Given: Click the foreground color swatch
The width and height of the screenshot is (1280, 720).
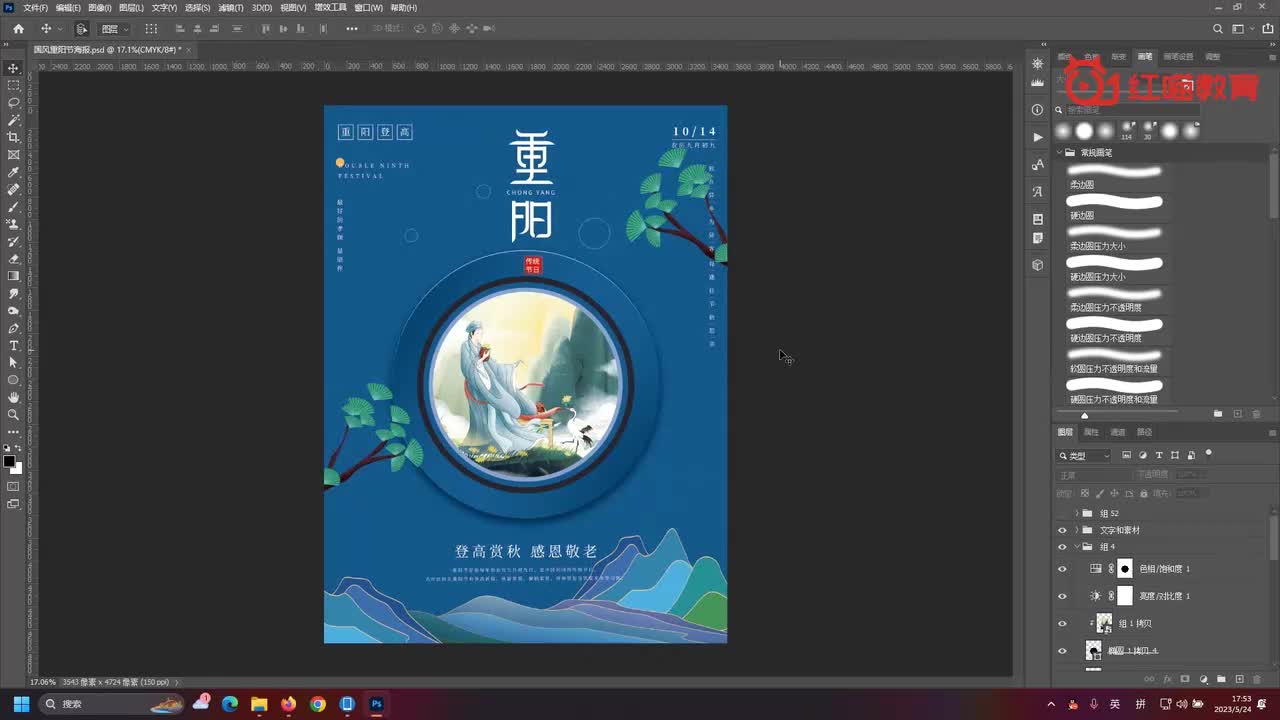Looking at the screenshot, I should [x=10, y=462].
